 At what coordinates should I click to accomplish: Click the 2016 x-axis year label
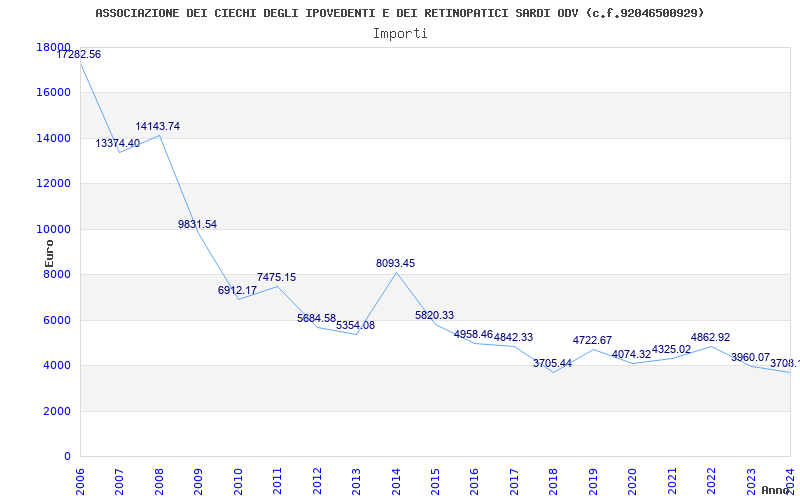(474, 481)
